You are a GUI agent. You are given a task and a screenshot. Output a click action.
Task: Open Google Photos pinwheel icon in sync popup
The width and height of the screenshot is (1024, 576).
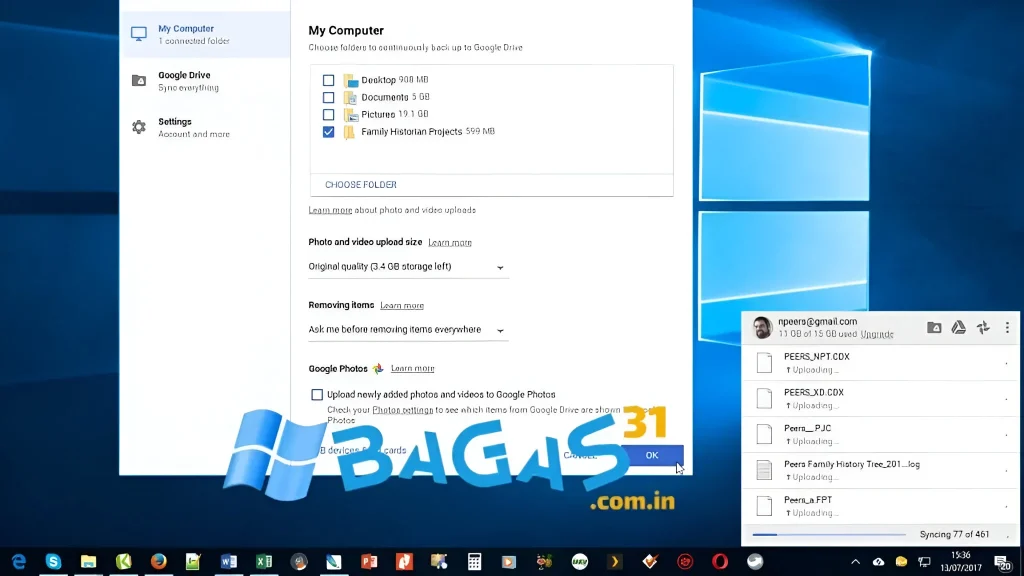[983, 328]
